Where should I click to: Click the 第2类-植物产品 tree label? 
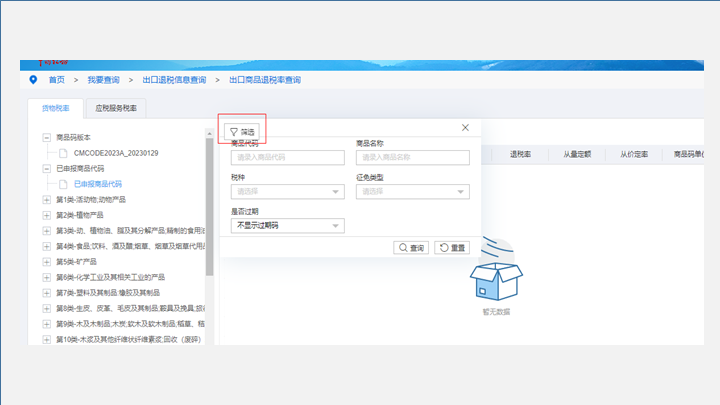pyautogui.click(x=79, y=215)
